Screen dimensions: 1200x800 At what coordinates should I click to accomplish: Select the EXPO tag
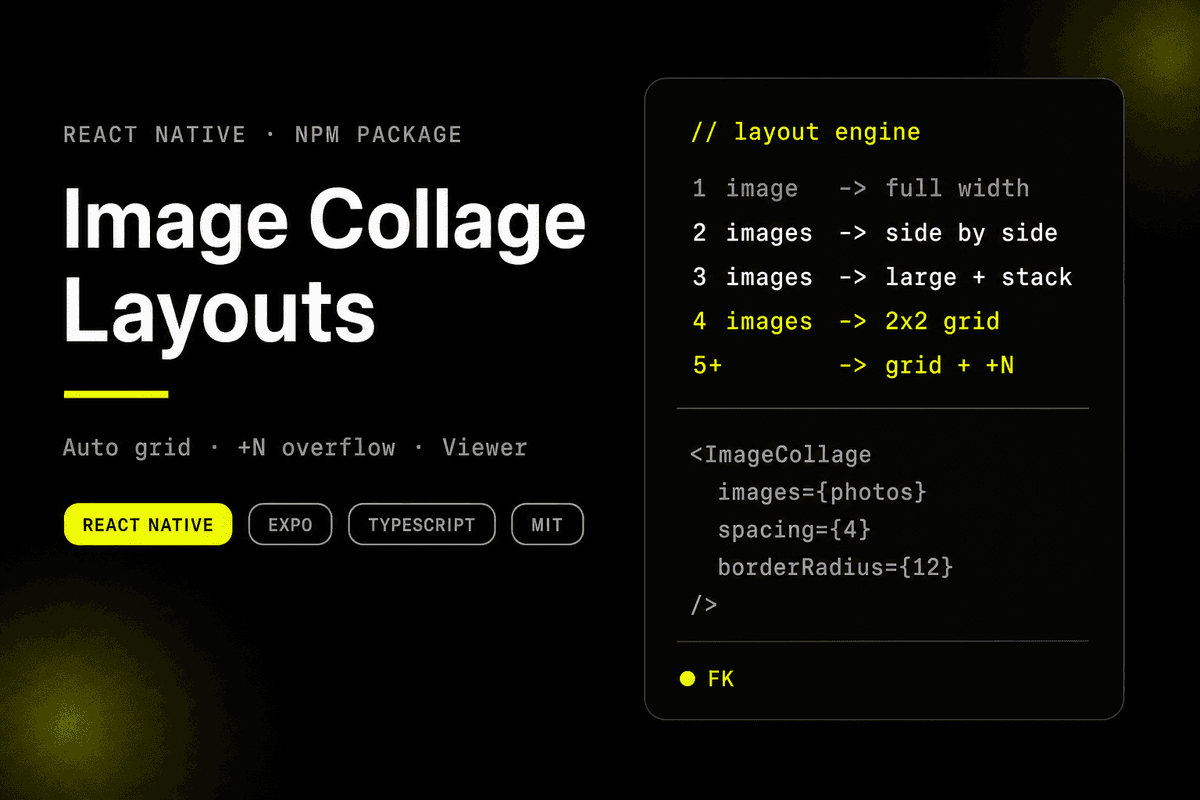(290, 525)
